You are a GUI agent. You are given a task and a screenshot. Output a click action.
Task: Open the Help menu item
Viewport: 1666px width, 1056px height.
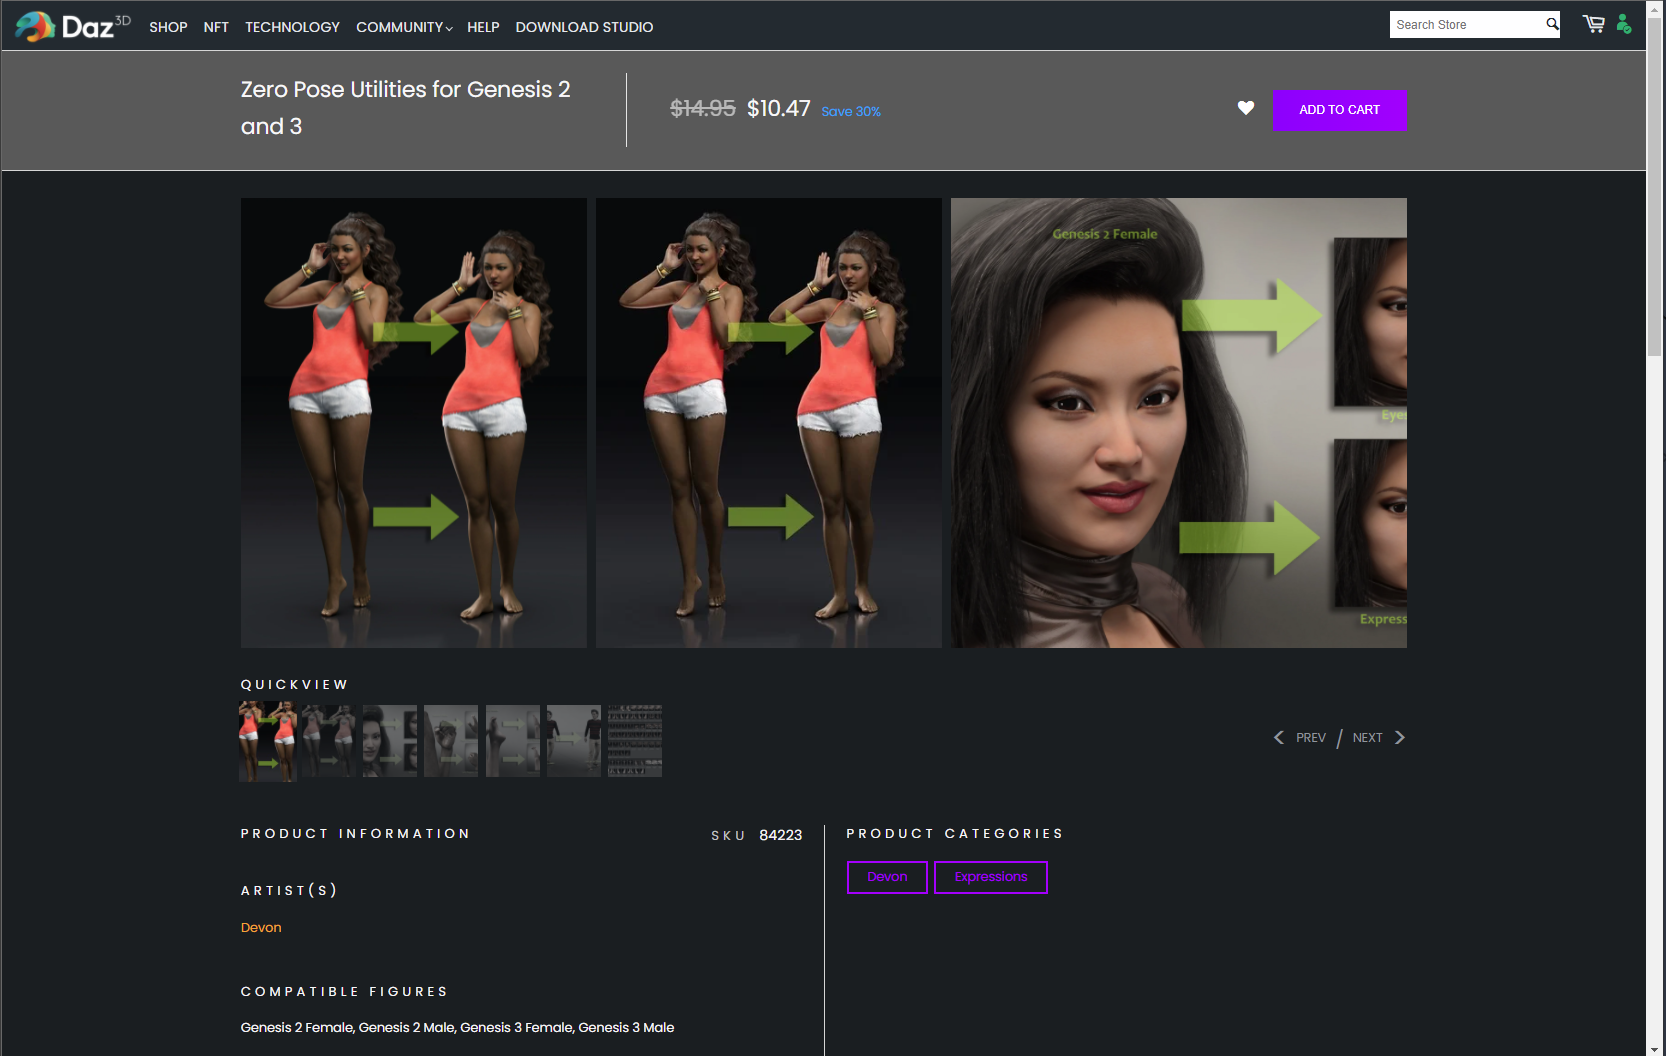pos(483,27)
